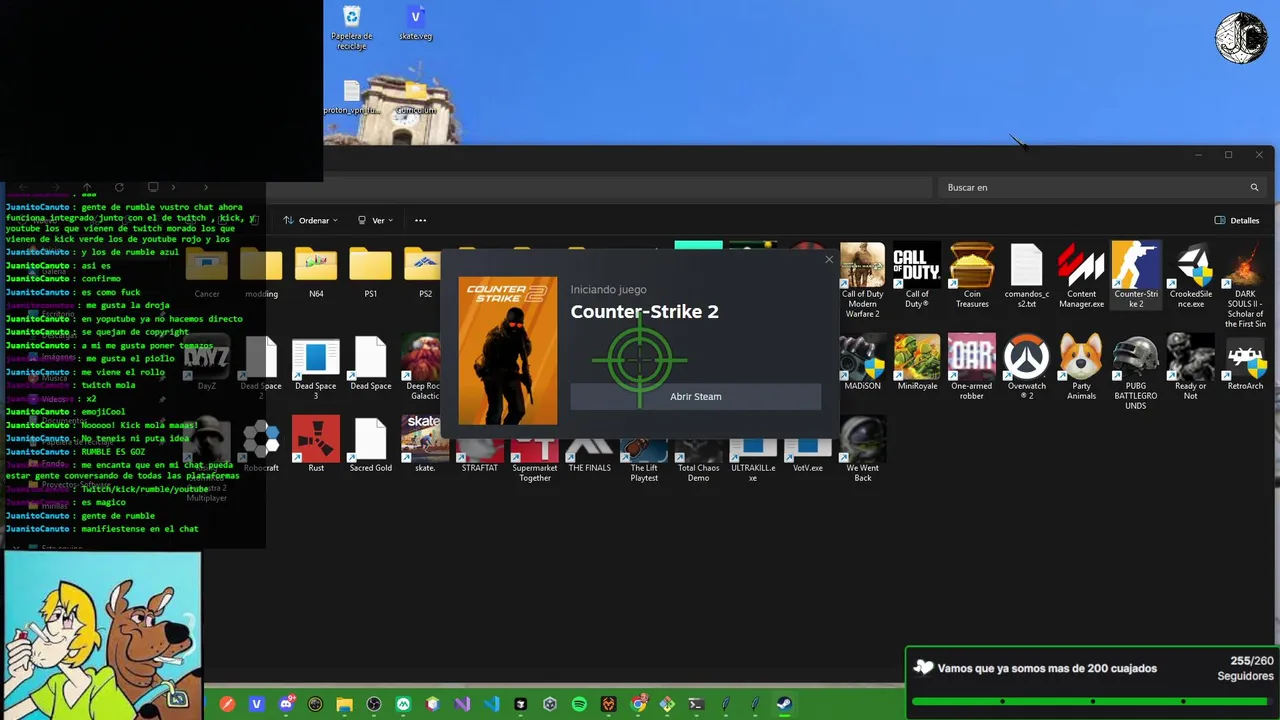The width and height of the screenshot is (1280, 720).
Task: Select the N64 folder
Action: click(316, 271)
